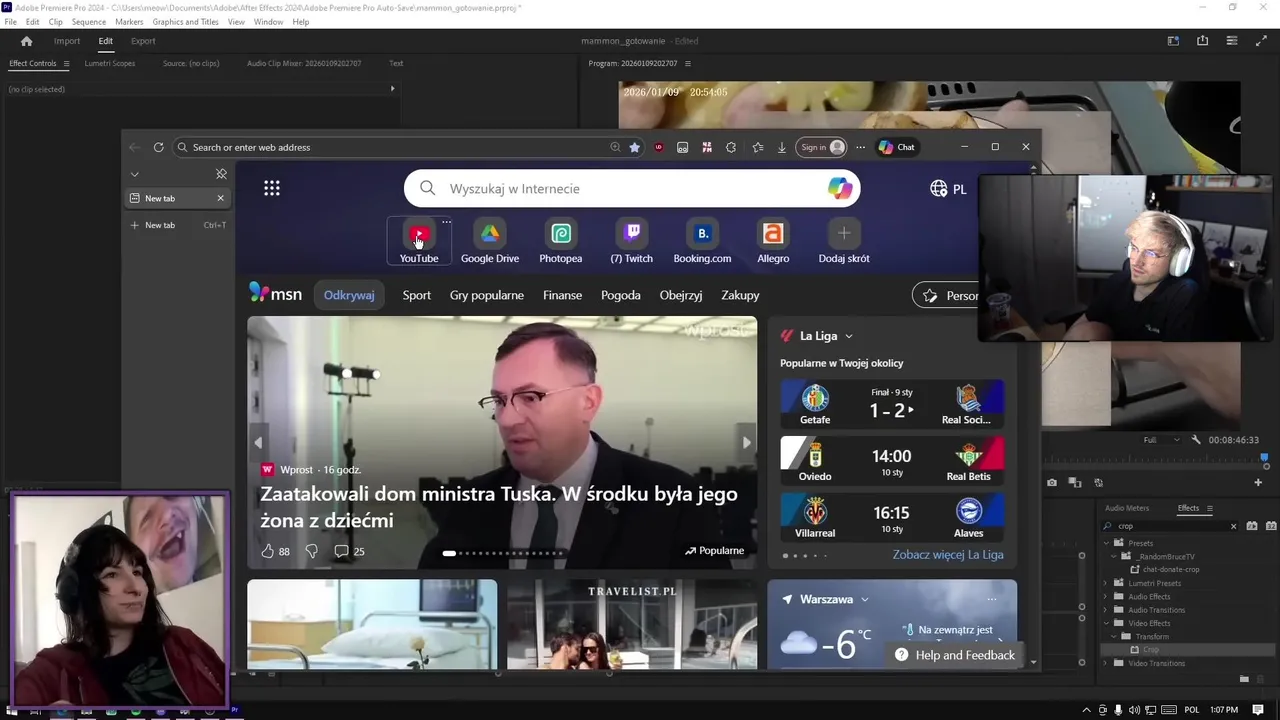Open the Audio Clip Mixer tab
1280x720 pixels.
point(304,63)
